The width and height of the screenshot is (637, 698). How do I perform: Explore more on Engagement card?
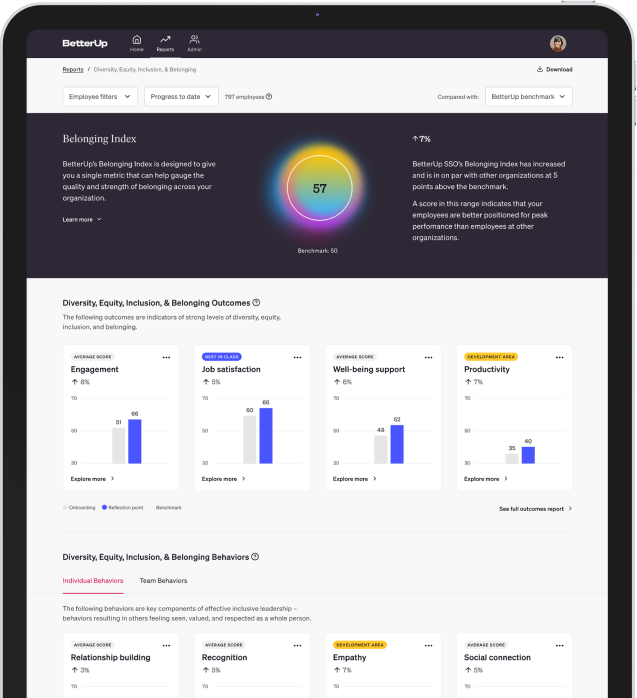[93, 479]
